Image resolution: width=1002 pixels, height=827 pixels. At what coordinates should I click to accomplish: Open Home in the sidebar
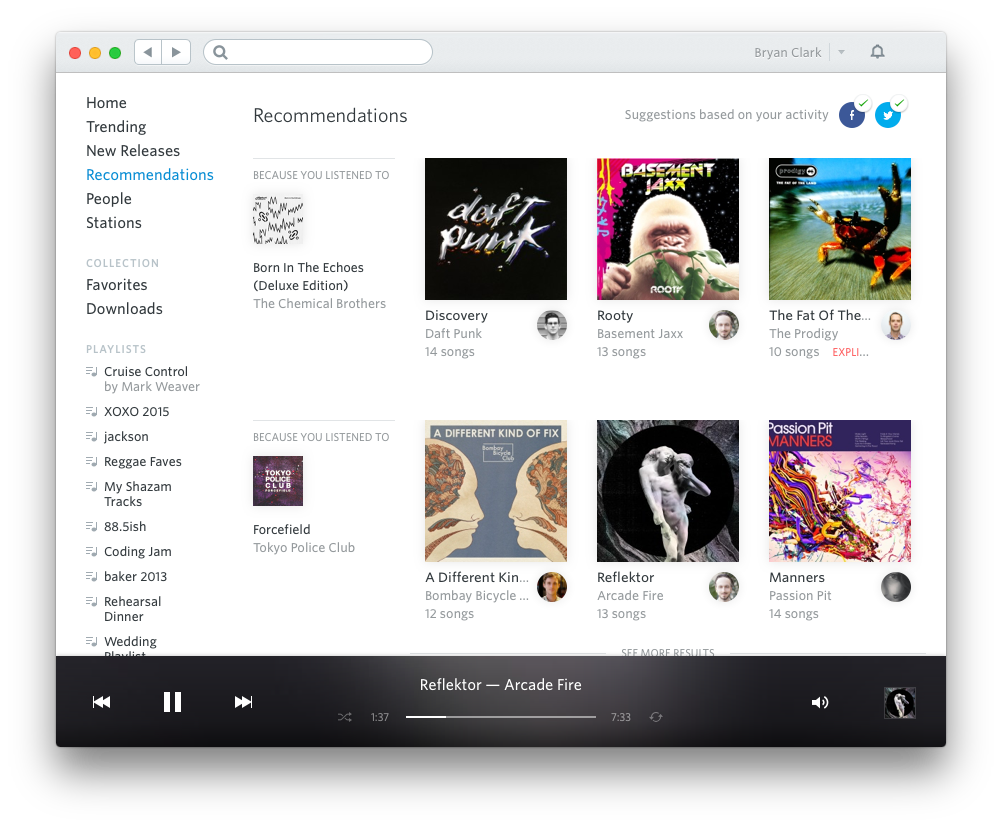(106, 103)
